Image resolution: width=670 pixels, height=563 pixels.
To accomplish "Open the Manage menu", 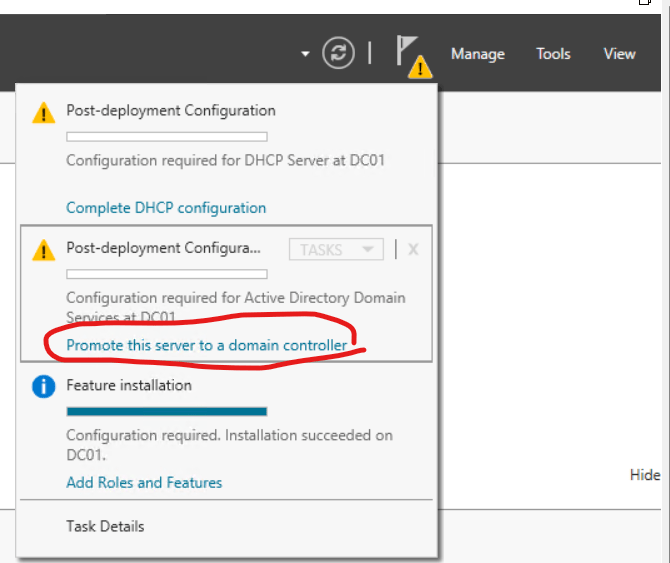I will 478,54.
